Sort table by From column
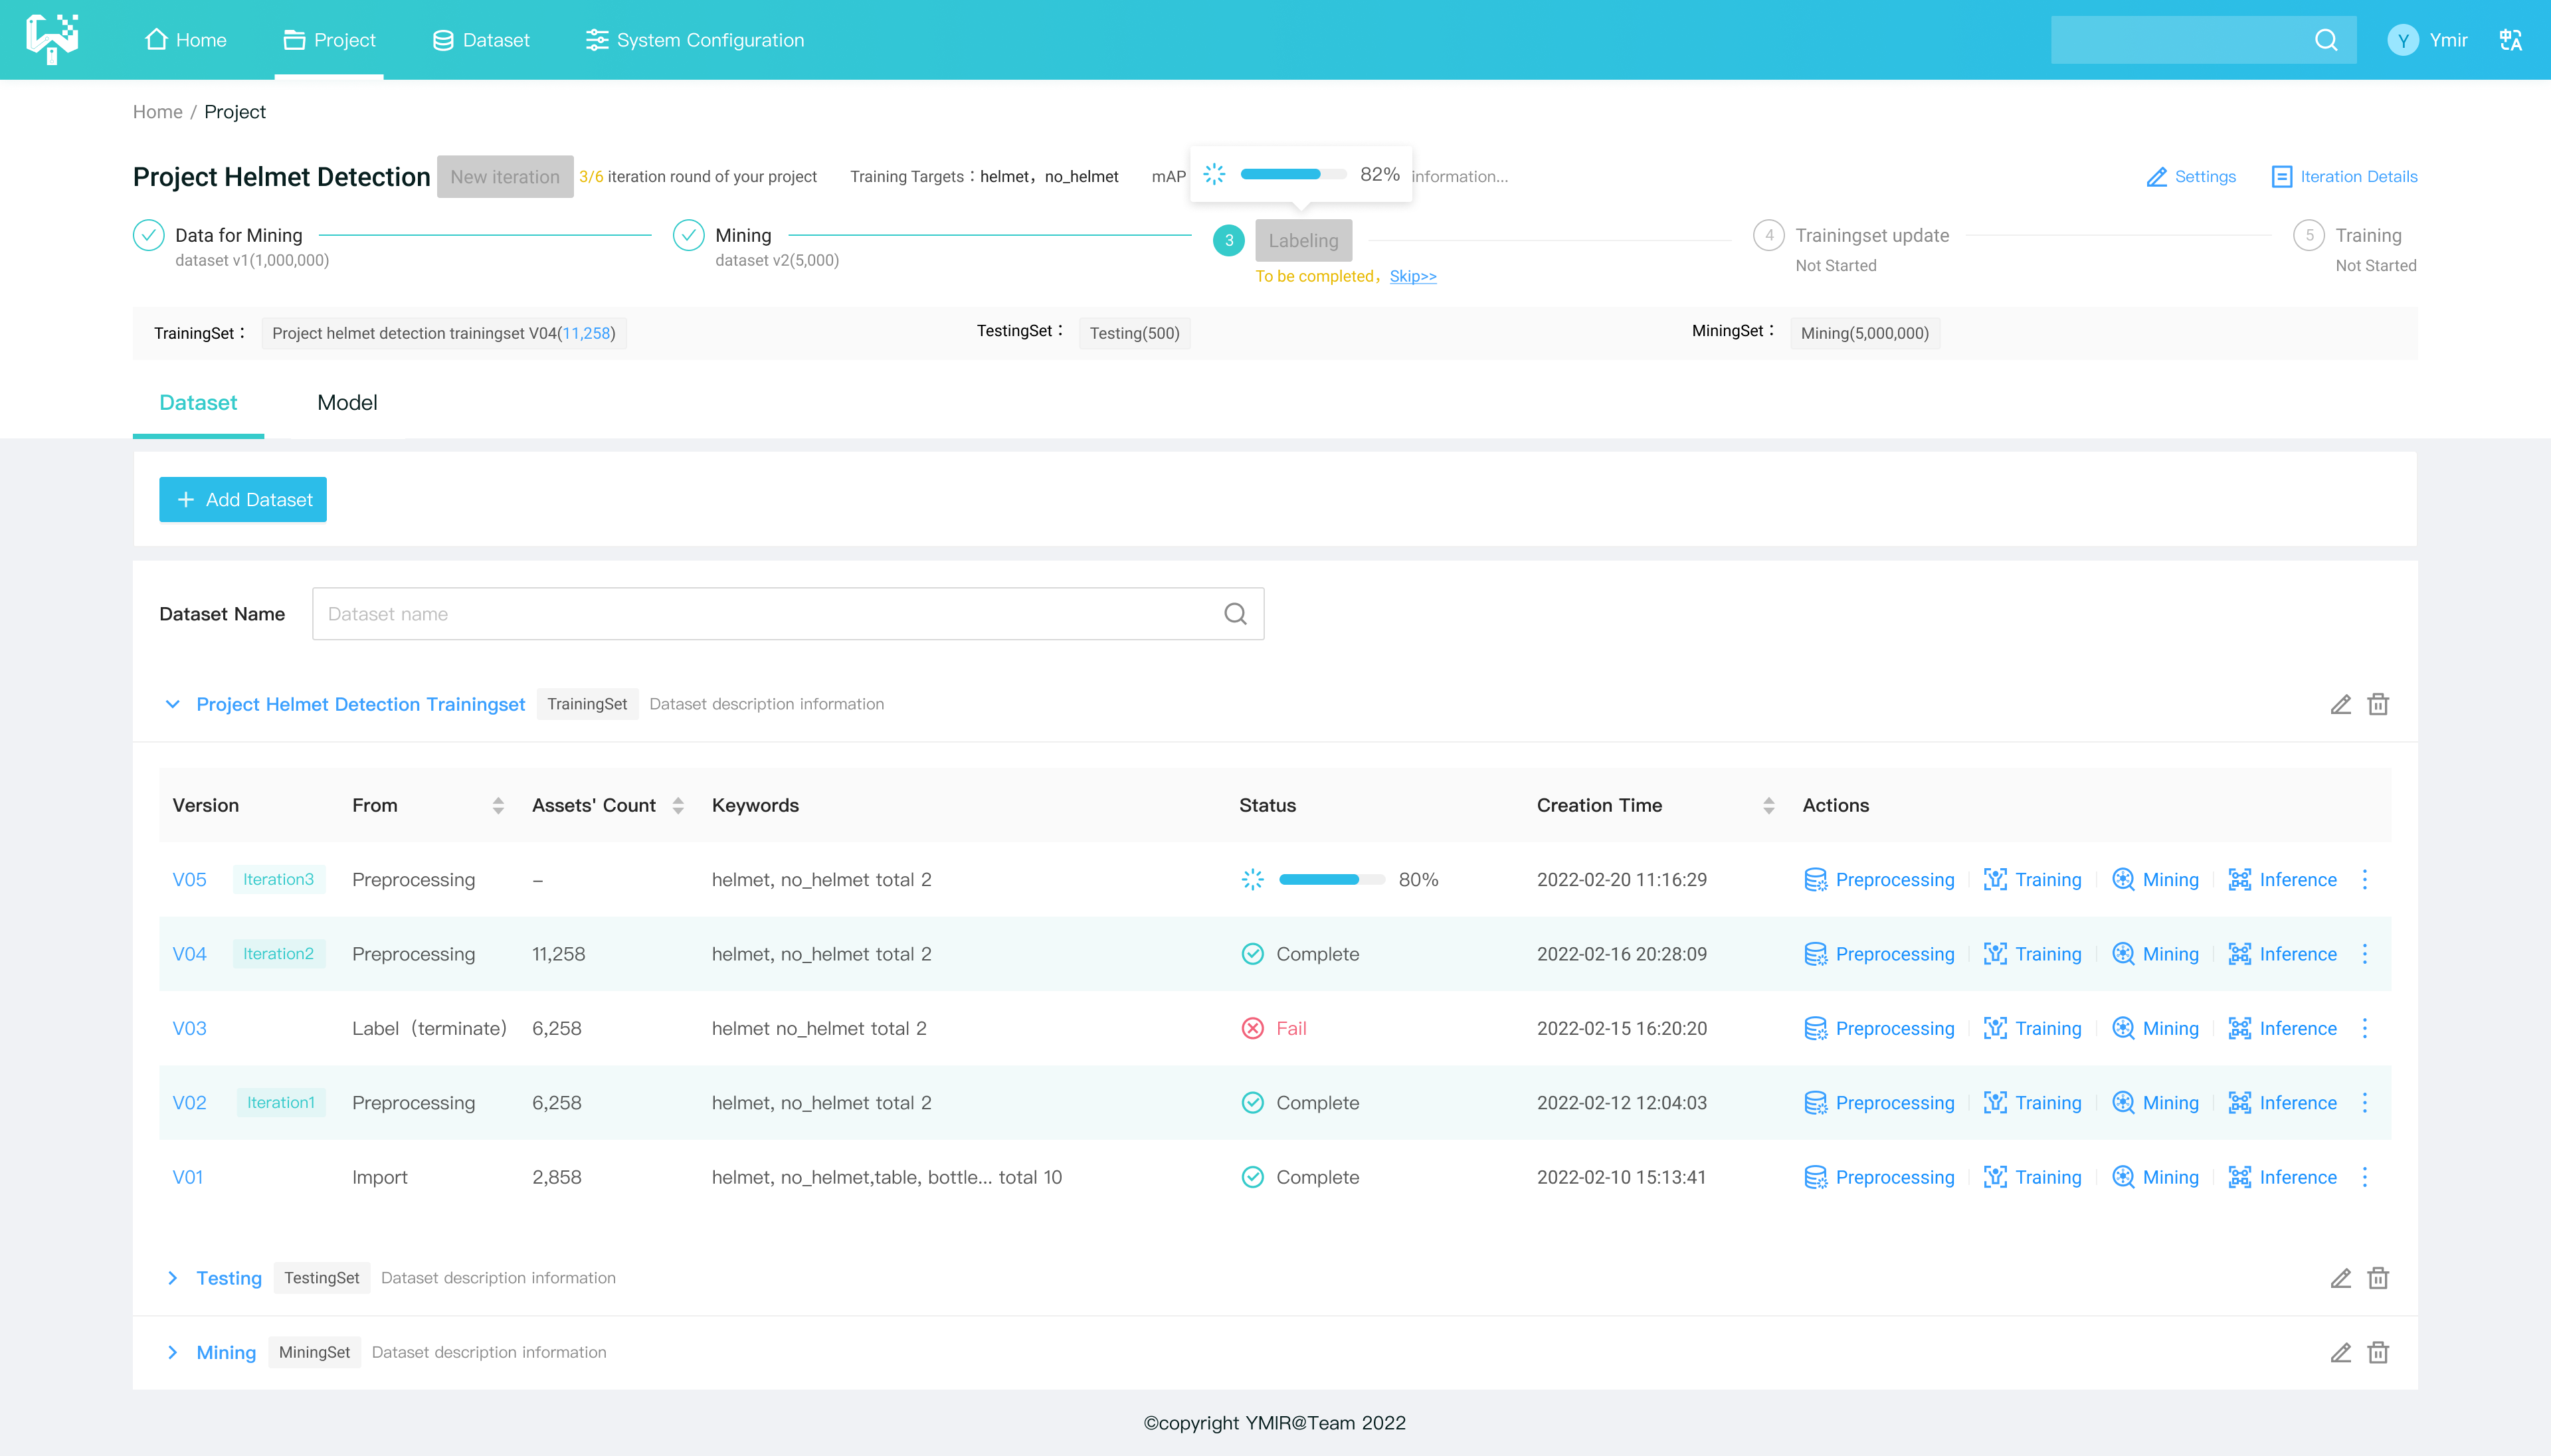The image size is (2551, 1456). tap(498, 805)
